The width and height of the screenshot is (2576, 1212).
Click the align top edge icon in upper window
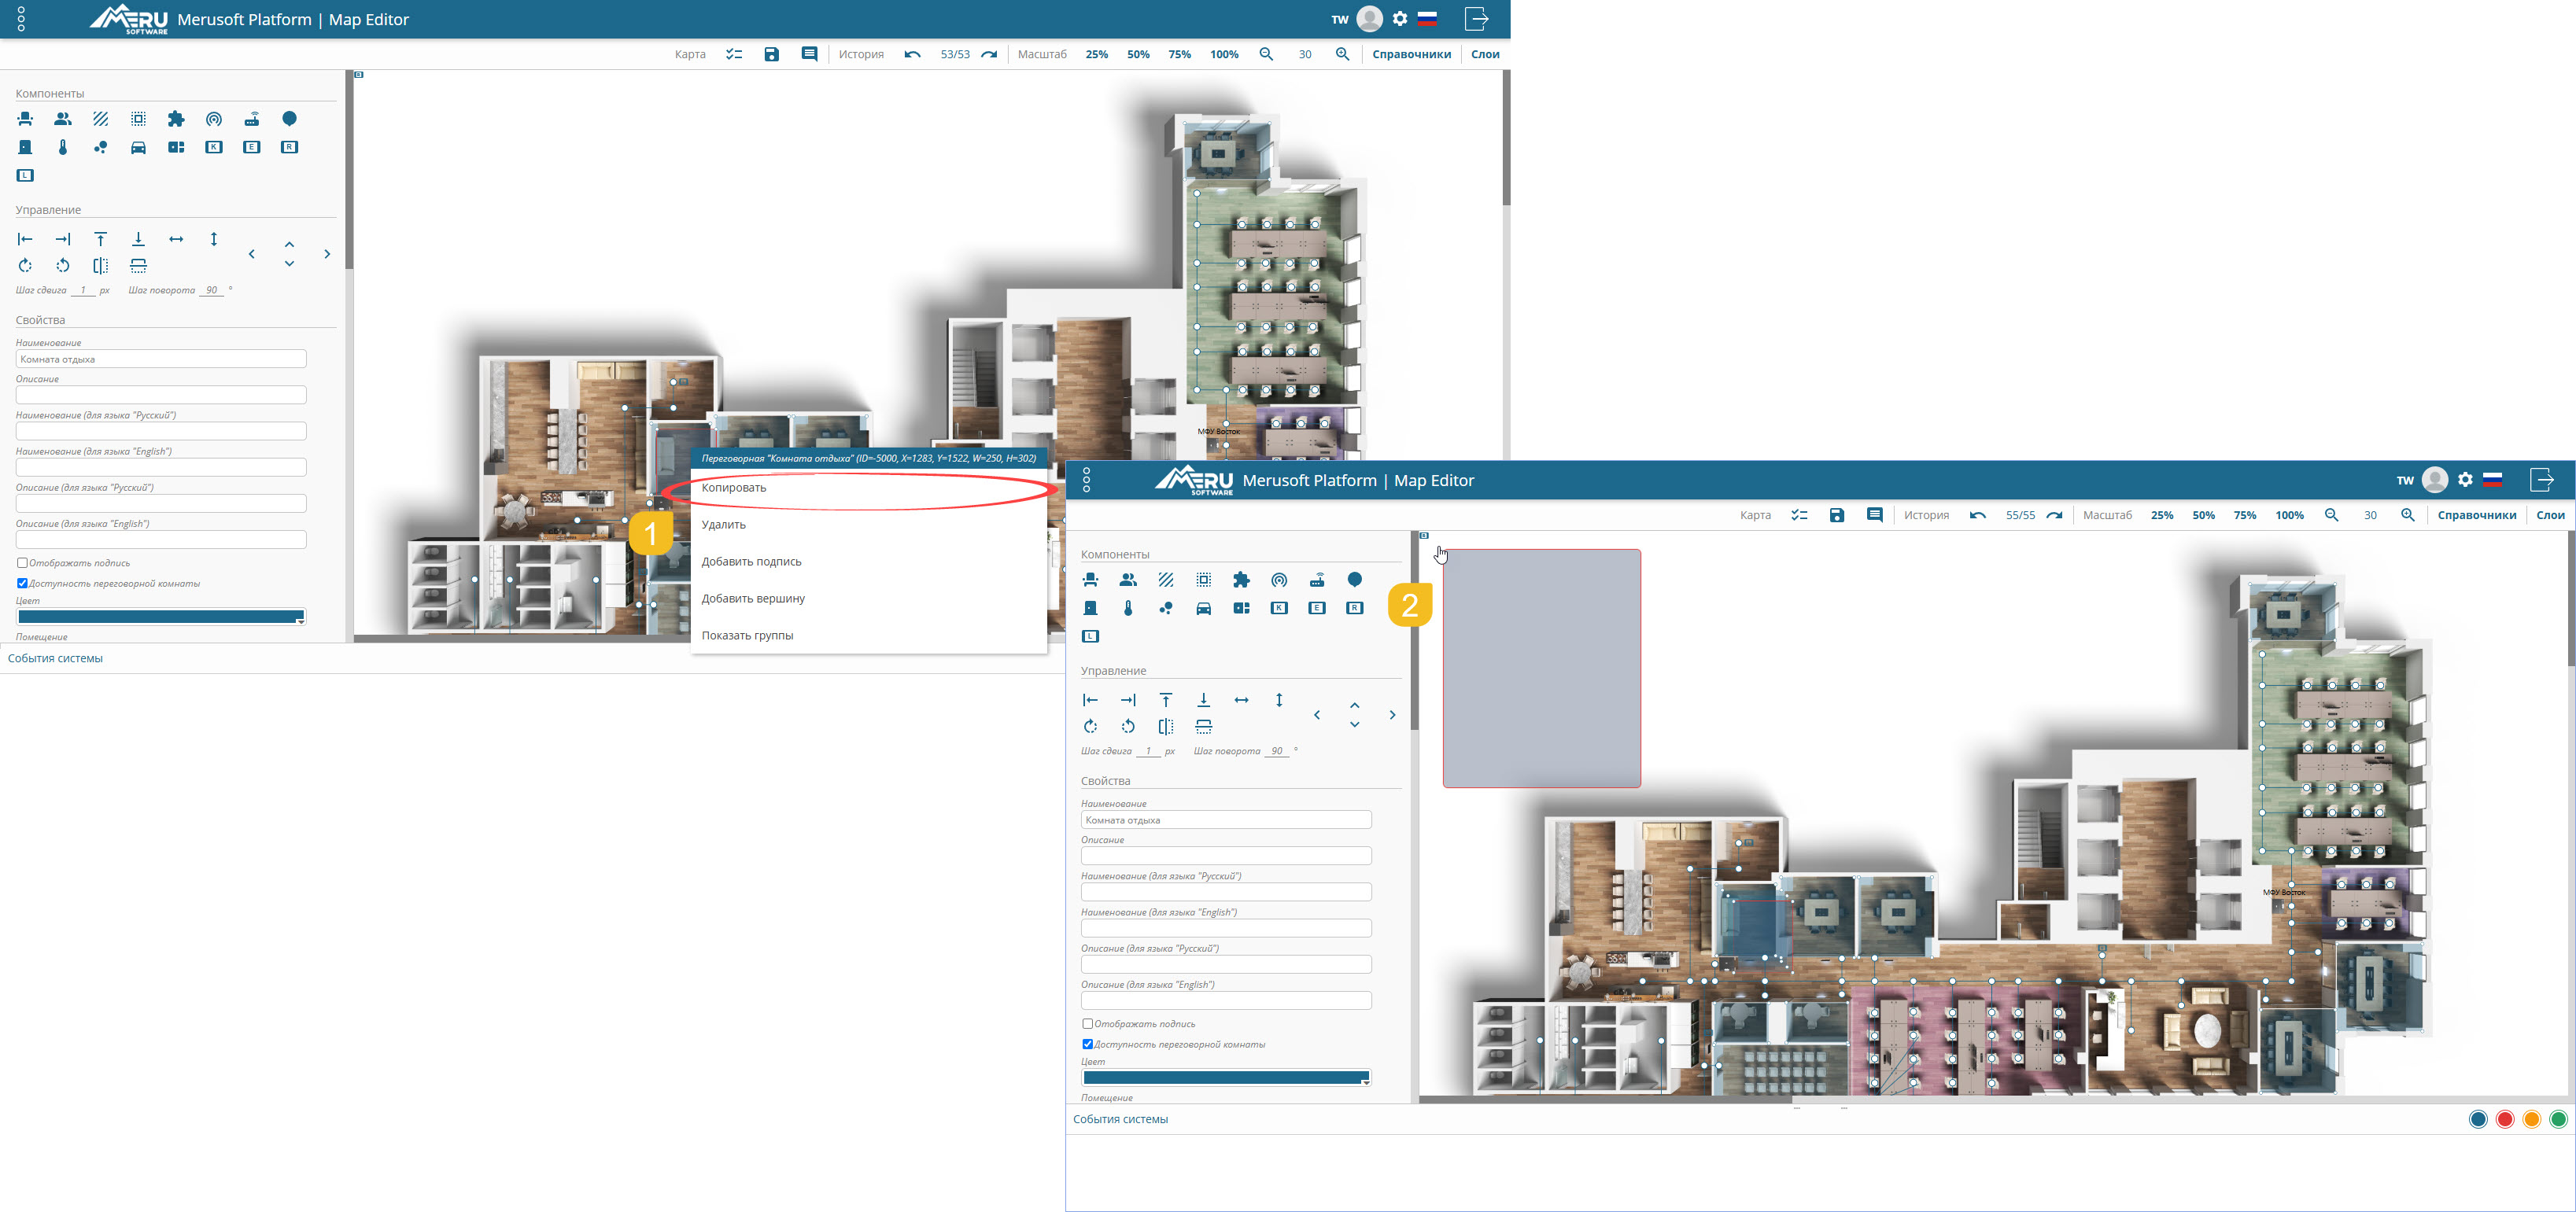pos(101,239)
